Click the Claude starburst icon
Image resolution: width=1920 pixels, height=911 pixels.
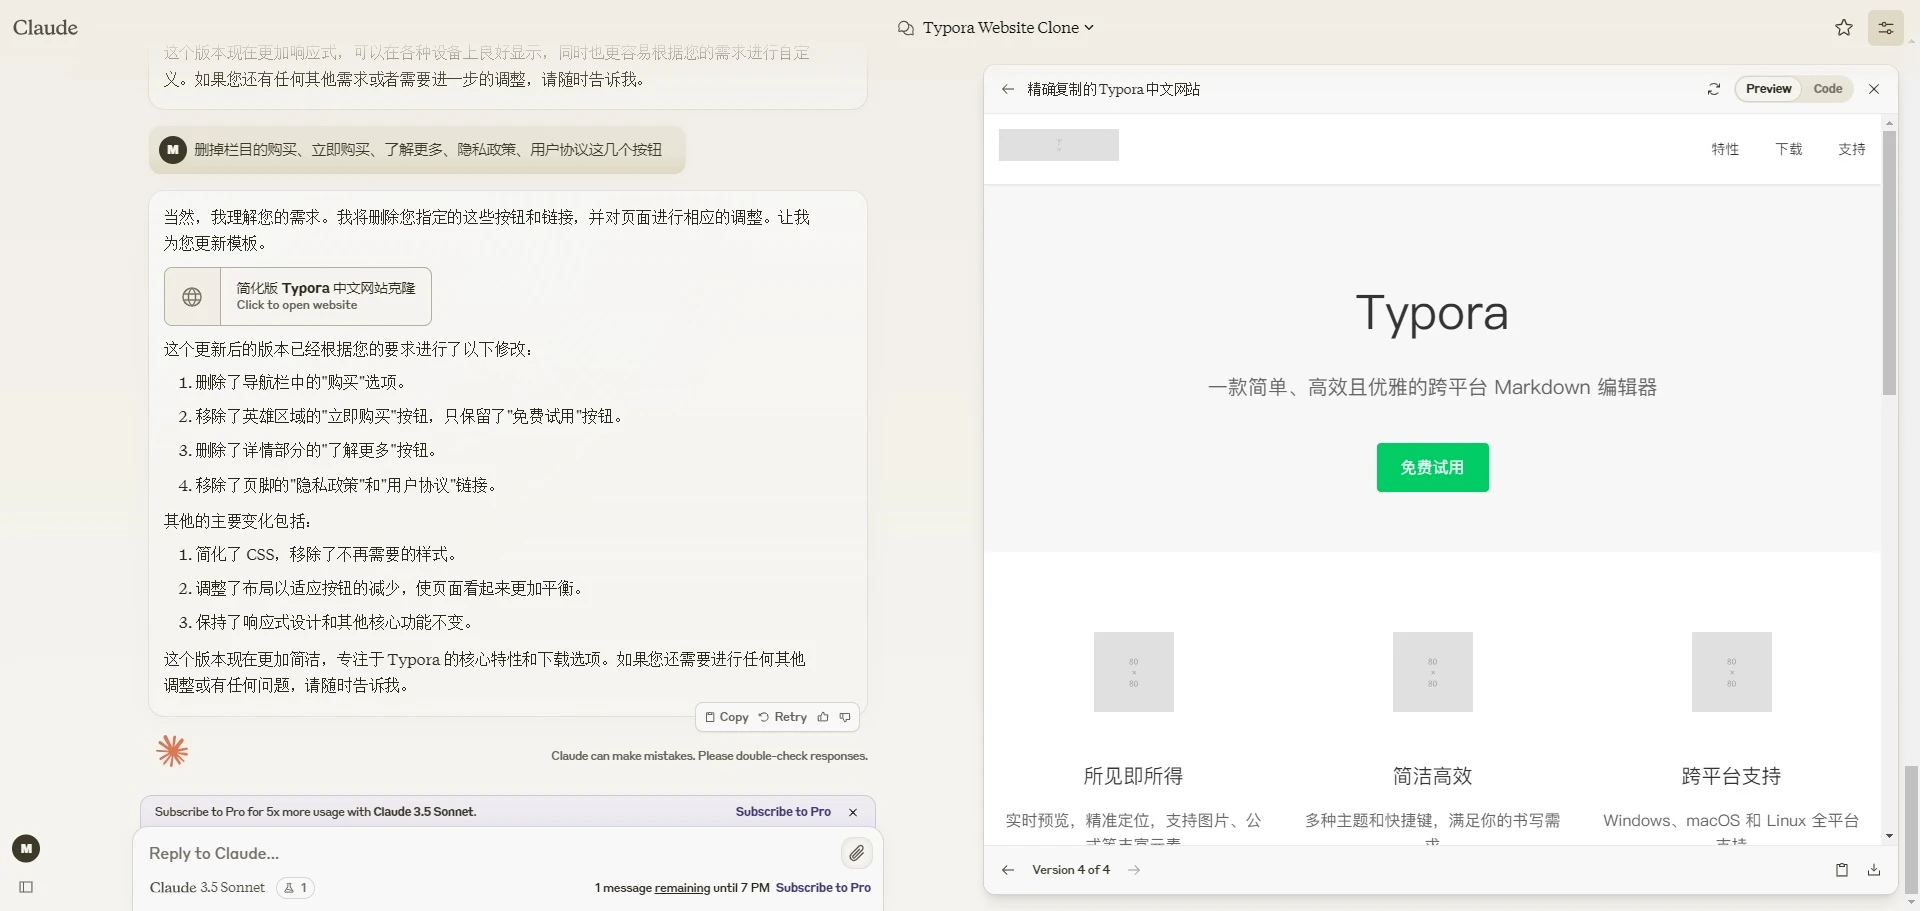point(172,751)
